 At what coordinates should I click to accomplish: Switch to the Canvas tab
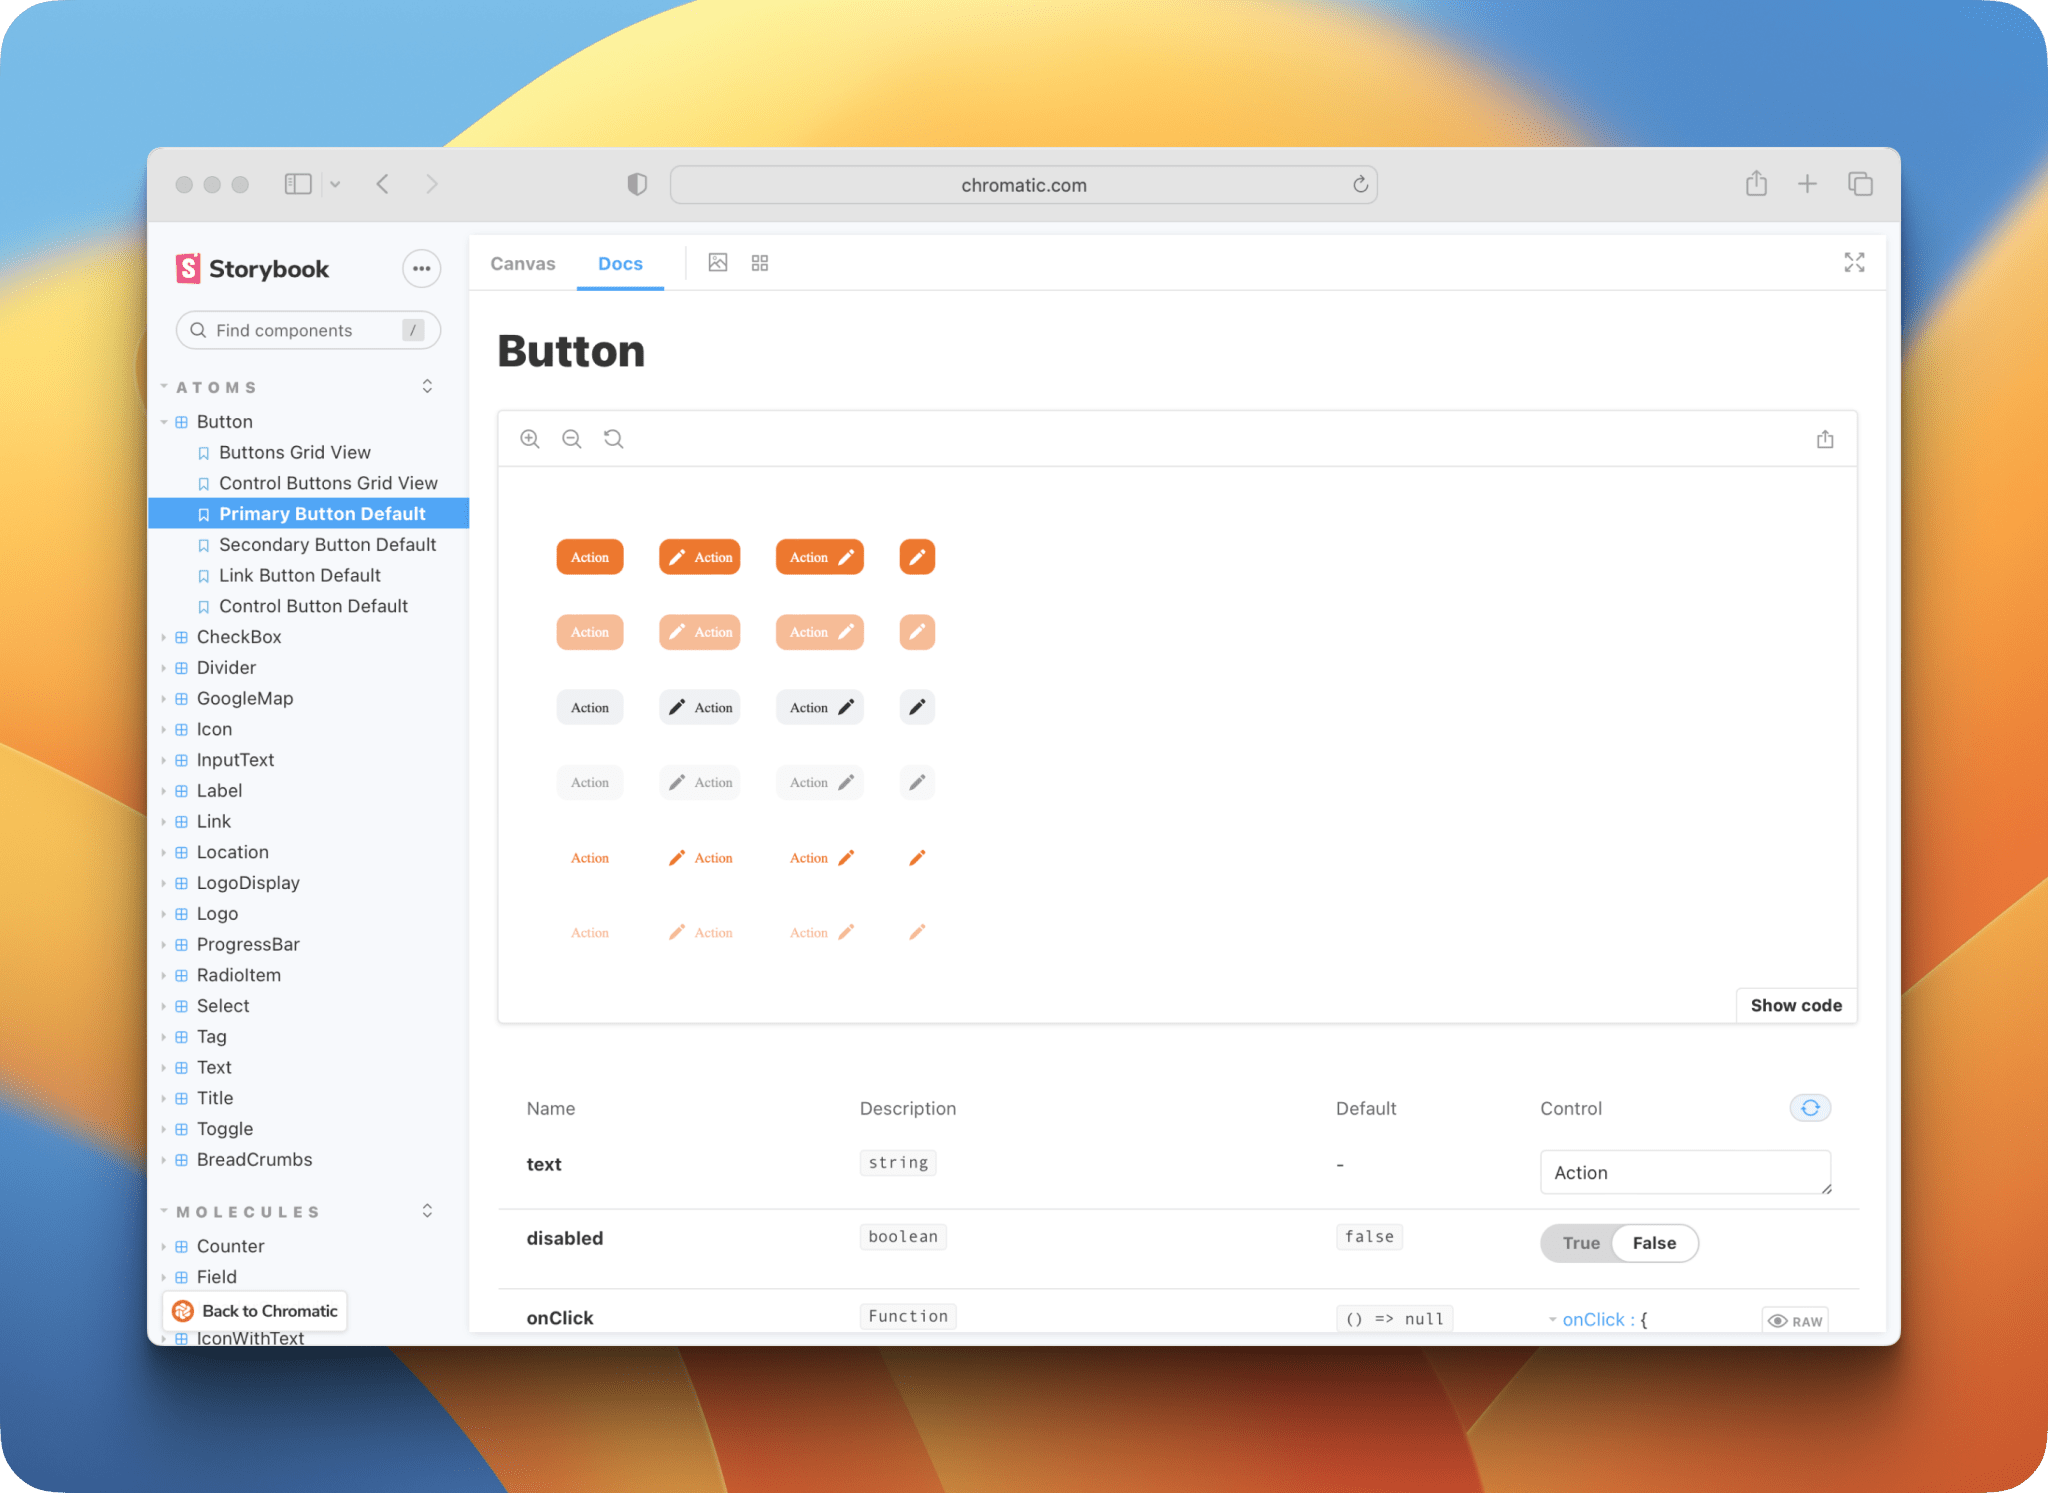click(x=523, y=263)
